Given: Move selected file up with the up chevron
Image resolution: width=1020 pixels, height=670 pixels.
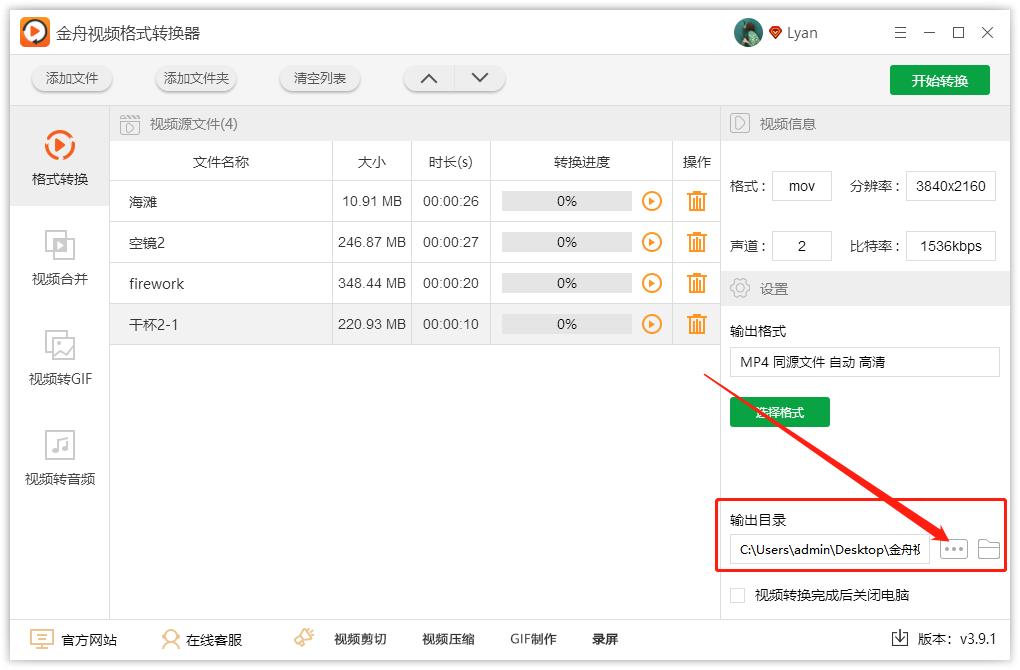Looking at the screenshot, I should [x=429, y=77].
